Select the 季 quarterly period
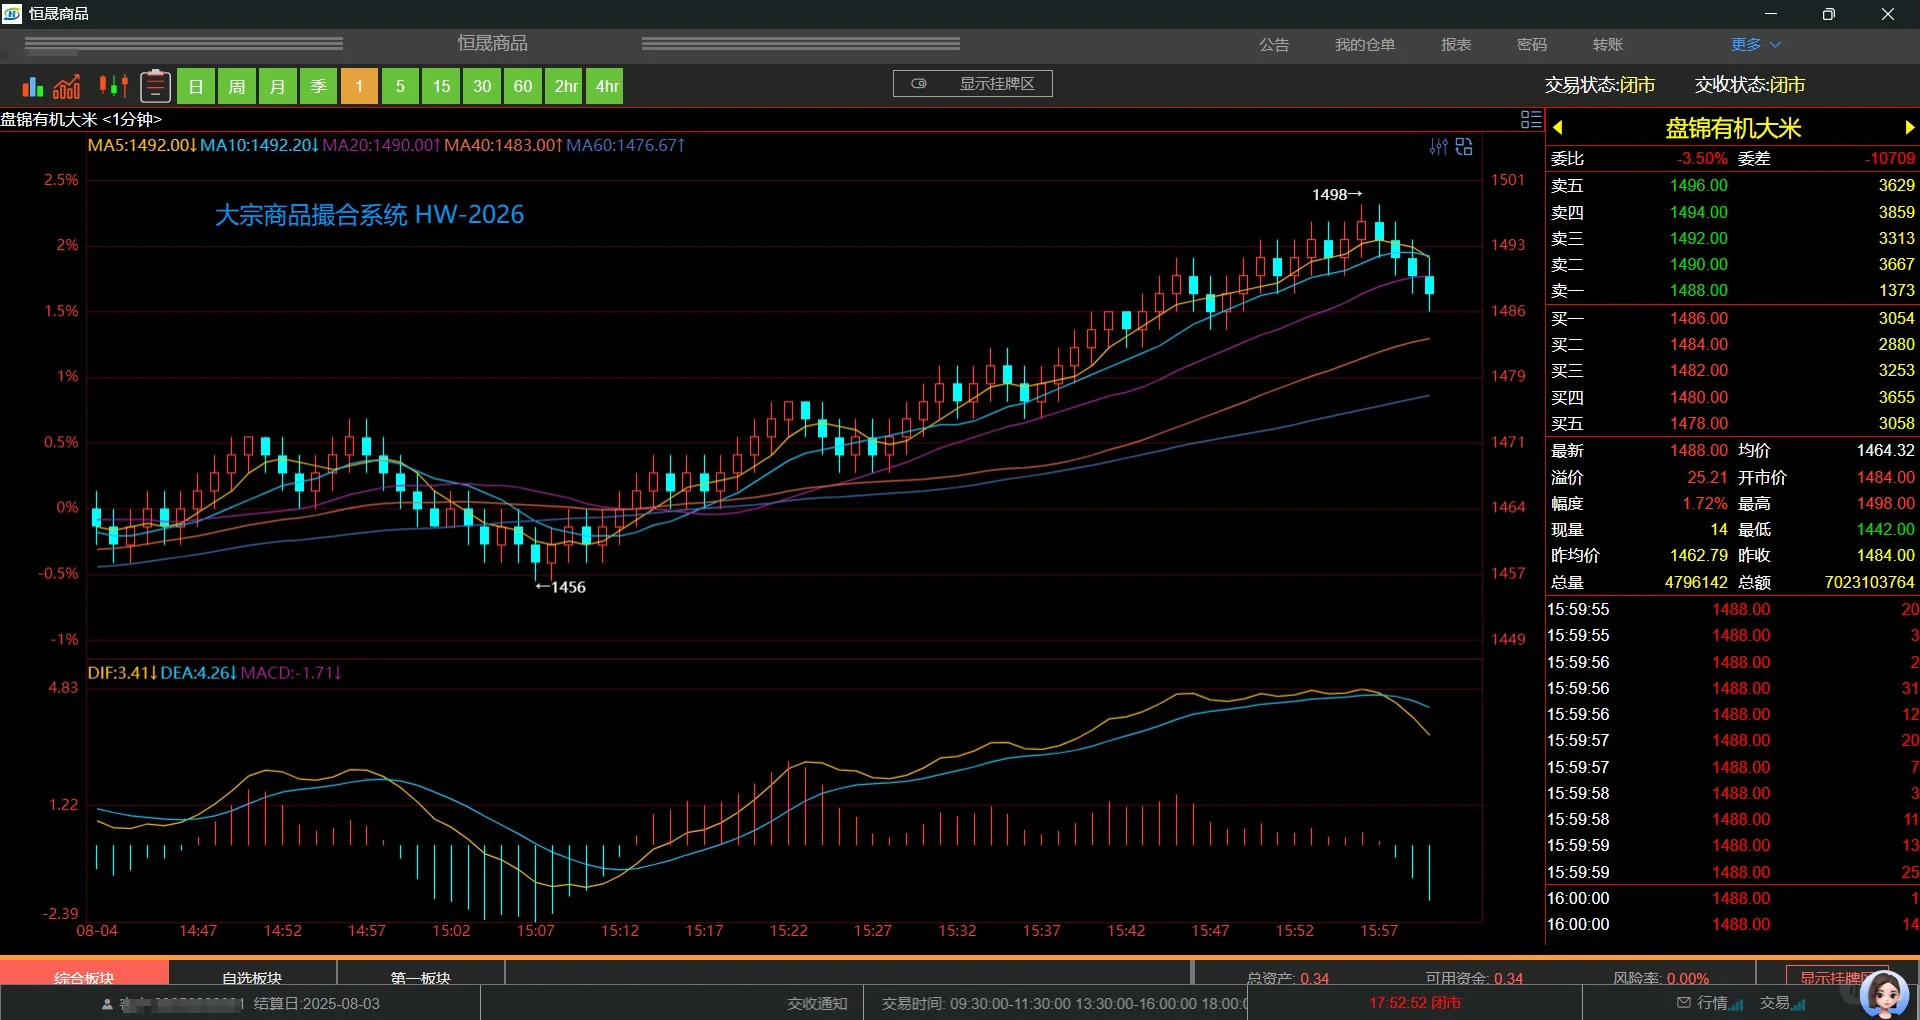Image resolution: width=1920 pixels, height=1020 pixels. click(318, 86)
